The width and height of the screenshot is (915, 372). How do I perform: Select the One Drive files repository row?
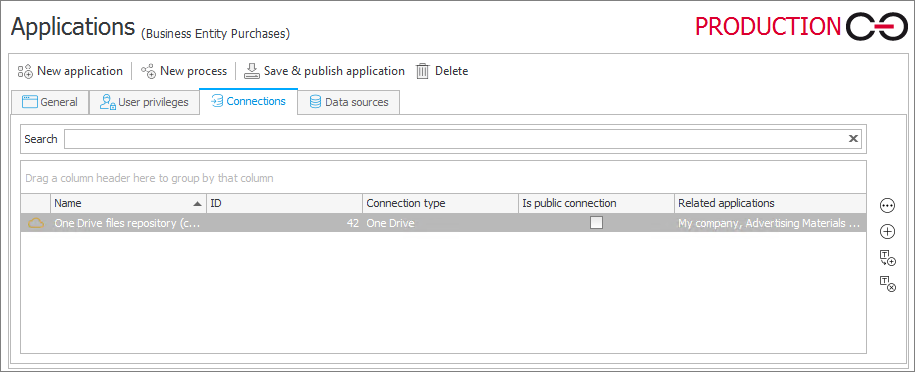(x=443, y=222)
